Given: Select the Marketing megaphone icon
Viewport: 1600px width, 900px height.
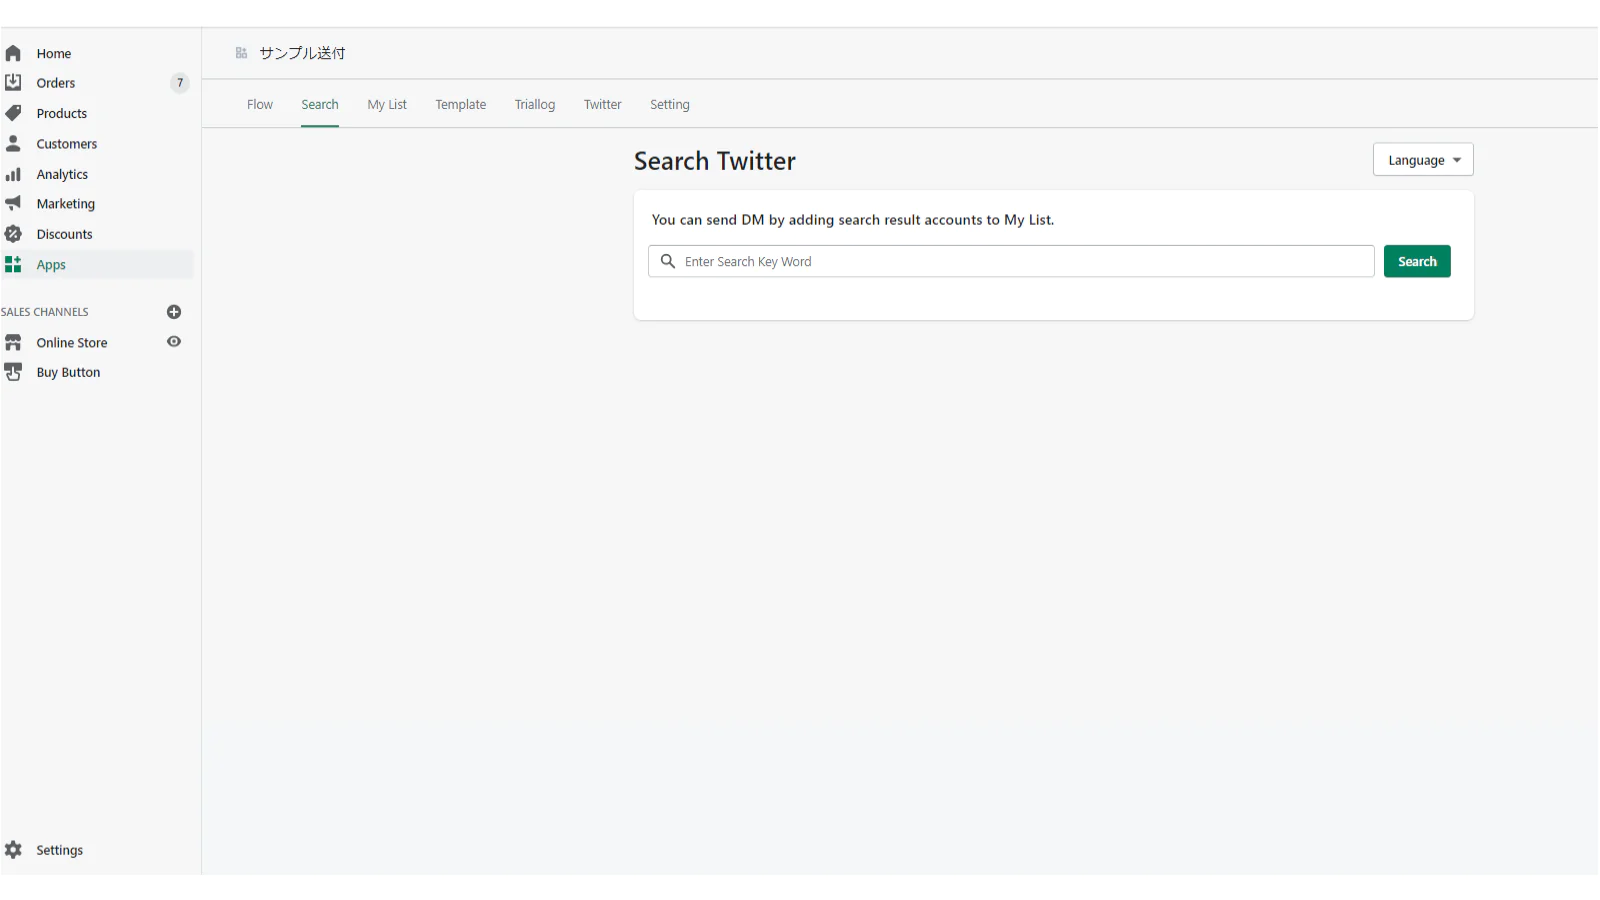Looking at the screenshot, I should pyautogui.click(x=13, y=203).
